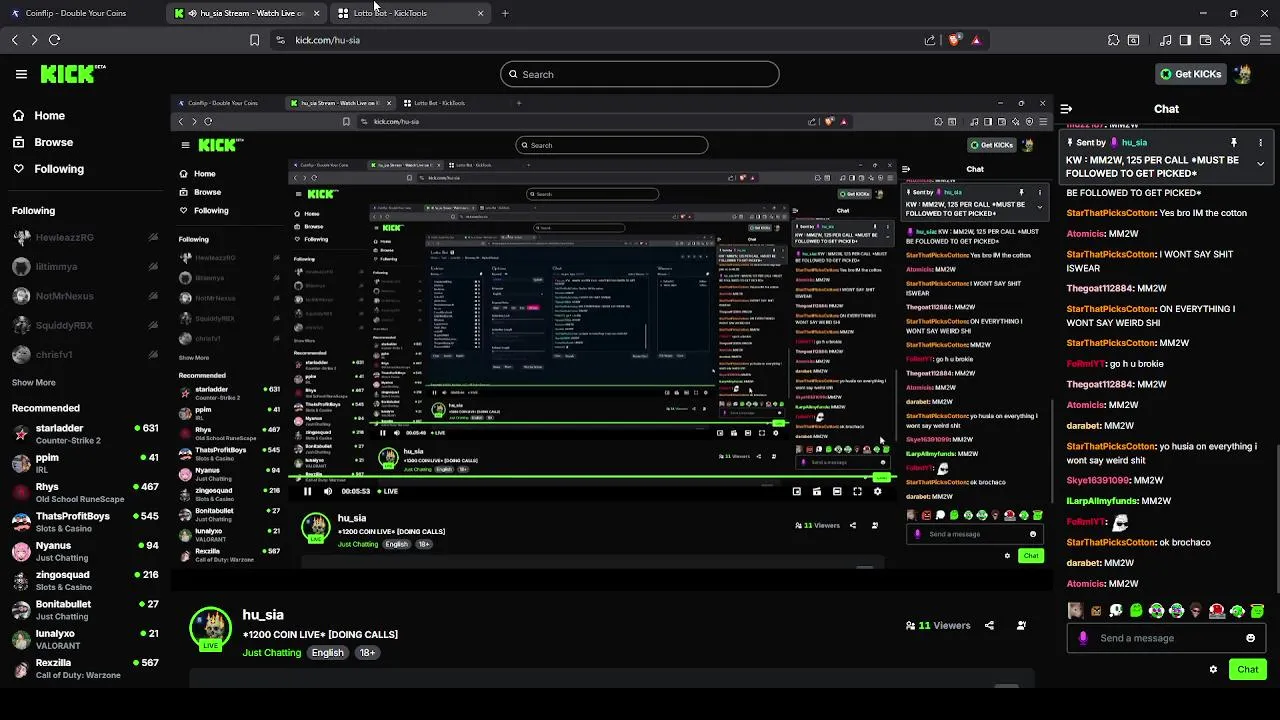This screenshot has height=720, width=1280.
Task: Open browser extensions puzzle icon
Action: [x=1113, y=40]
